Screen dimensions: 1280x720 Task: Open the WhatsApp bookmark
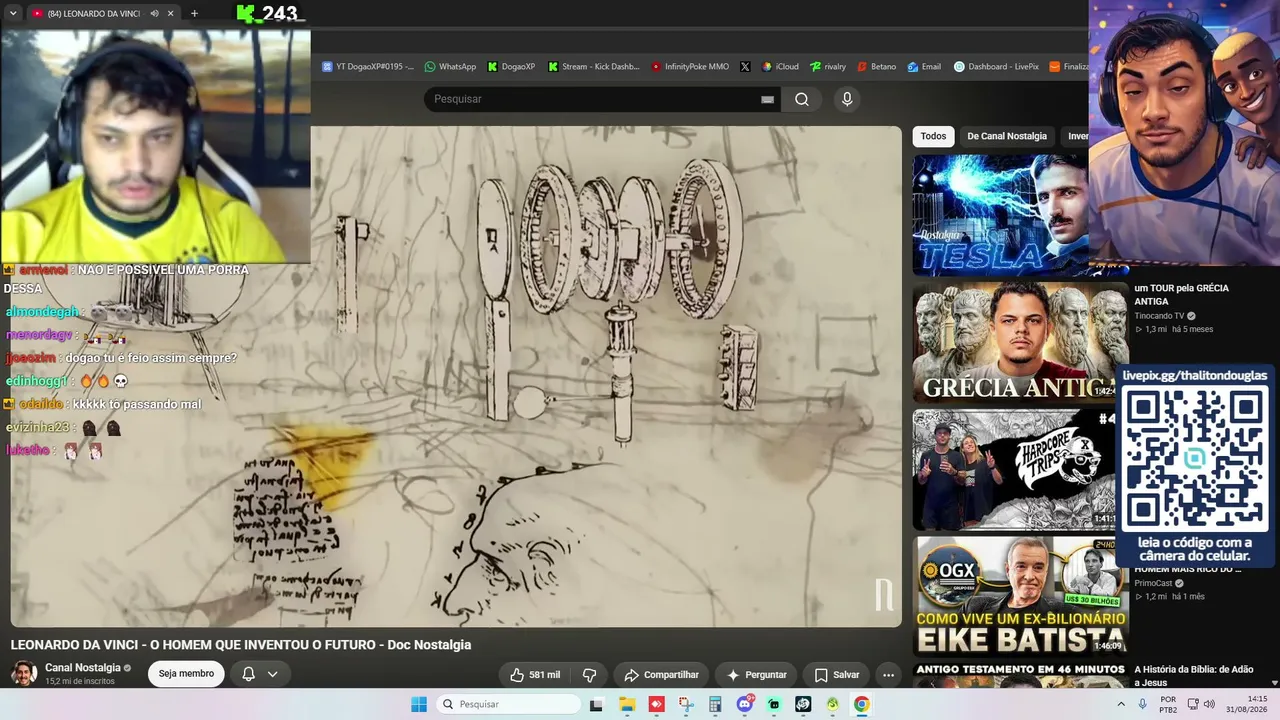point(450,67)
